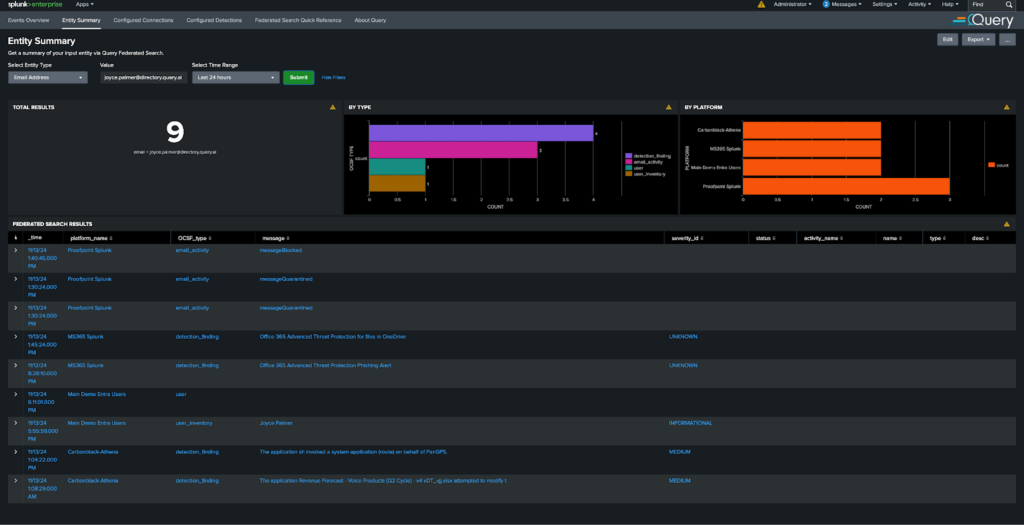This screenshot has width=1024, height=525.
Task: Open the Select Entity Type dropdown
Action: pyautogui.click(x=48, y=78)
